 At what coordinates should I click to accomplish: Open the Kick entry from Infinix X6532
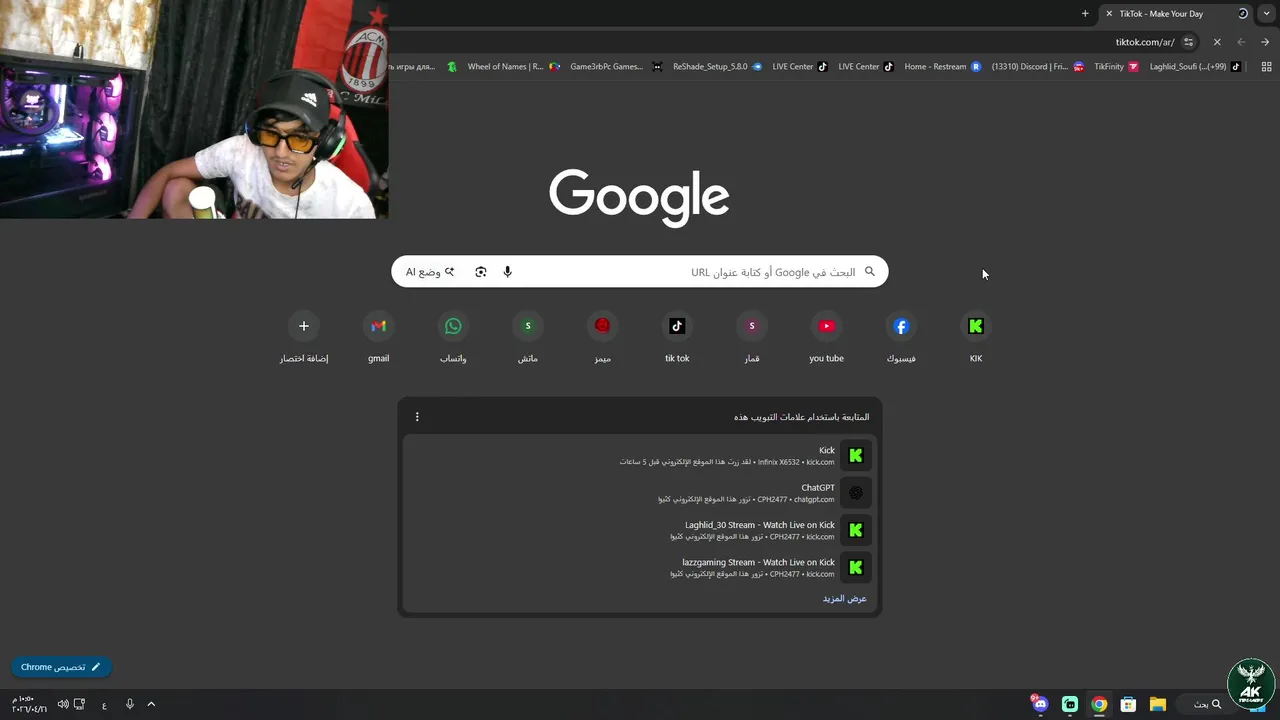point(640,456)
